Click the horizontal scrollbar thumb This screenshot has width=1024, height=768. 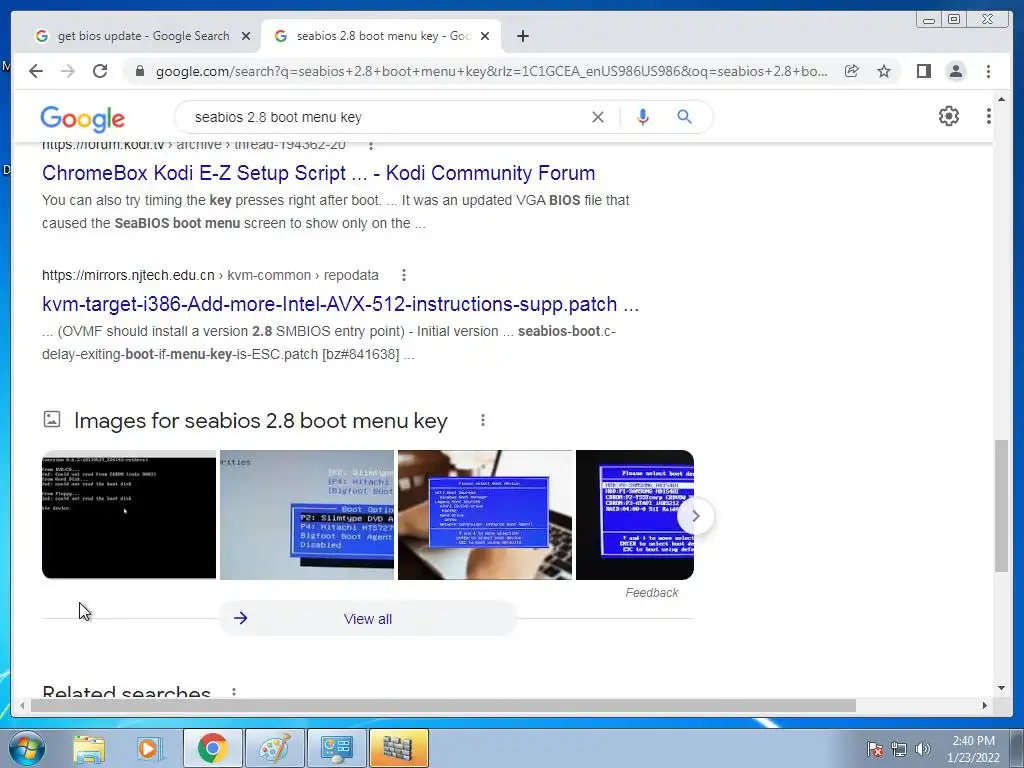pyautogui.click(x=443, y=705)
